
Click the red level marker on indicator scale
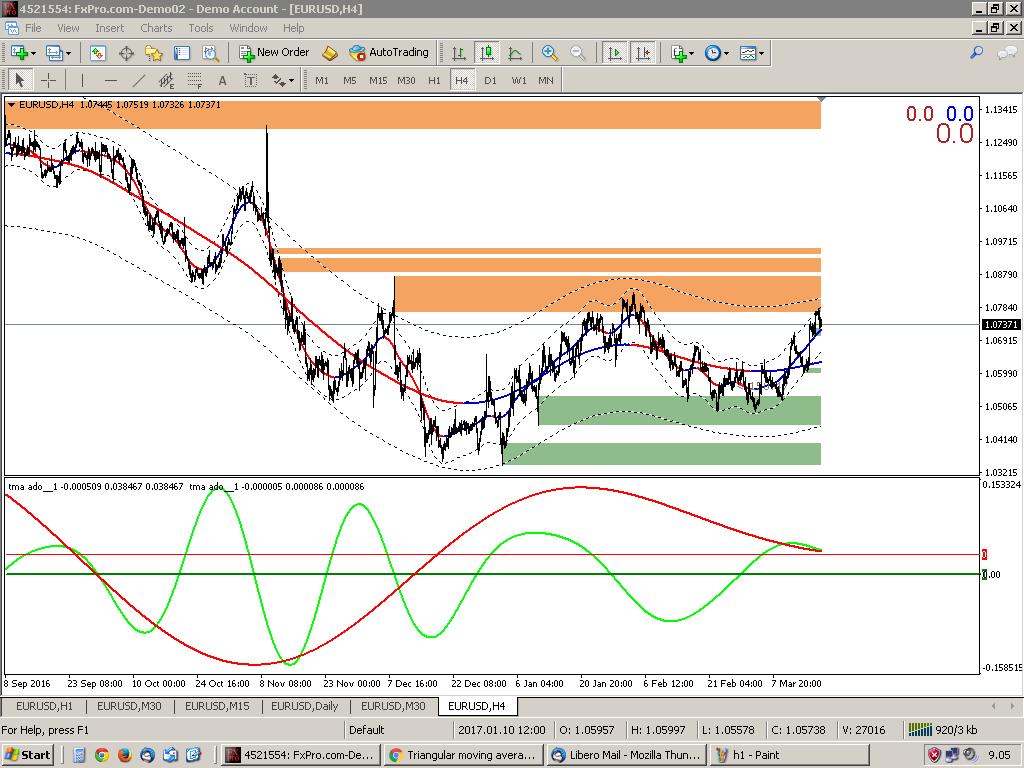click(984, 554)
